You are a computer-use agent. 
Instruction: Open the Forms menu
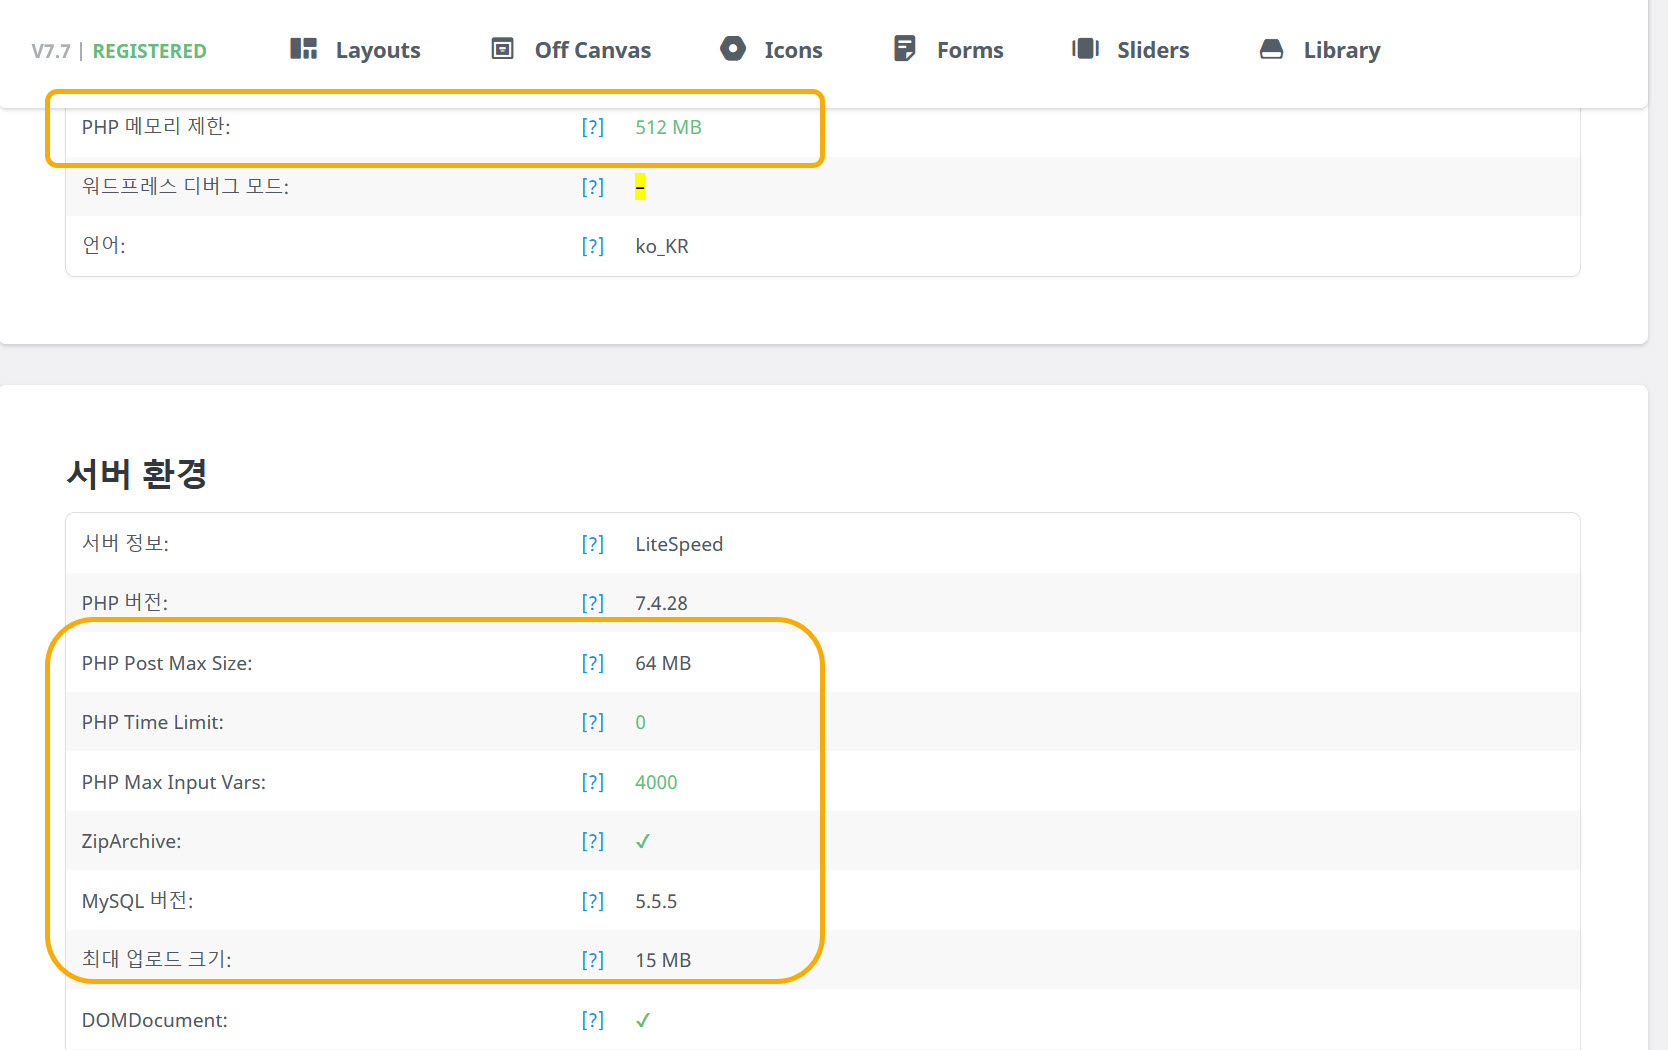(948, 49)
